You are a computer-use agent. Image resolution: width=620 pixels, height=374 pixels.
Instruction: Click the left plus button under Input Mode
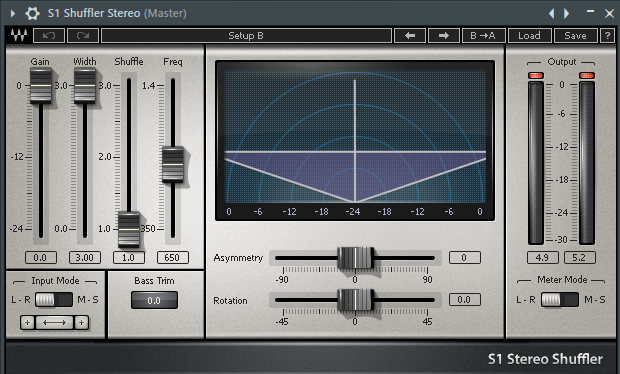28,323
